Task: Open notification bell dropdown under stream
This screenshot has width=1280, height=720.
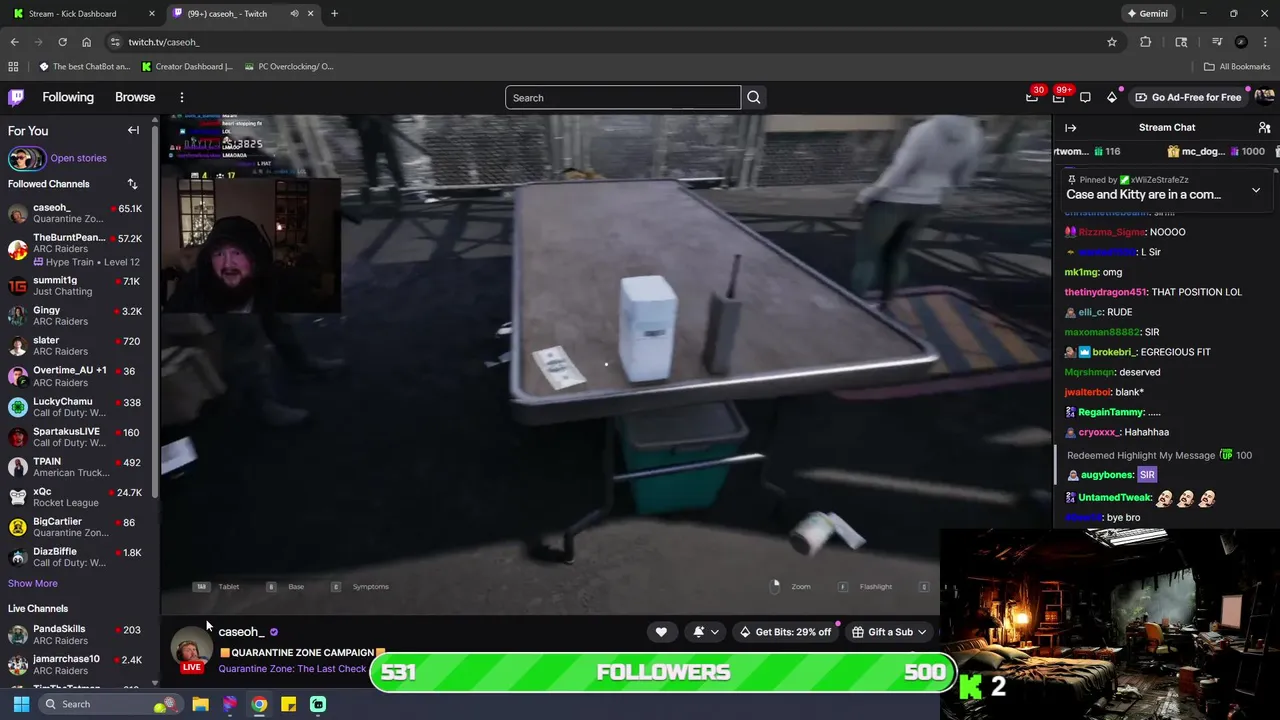Action: click(x=706, y=632)
